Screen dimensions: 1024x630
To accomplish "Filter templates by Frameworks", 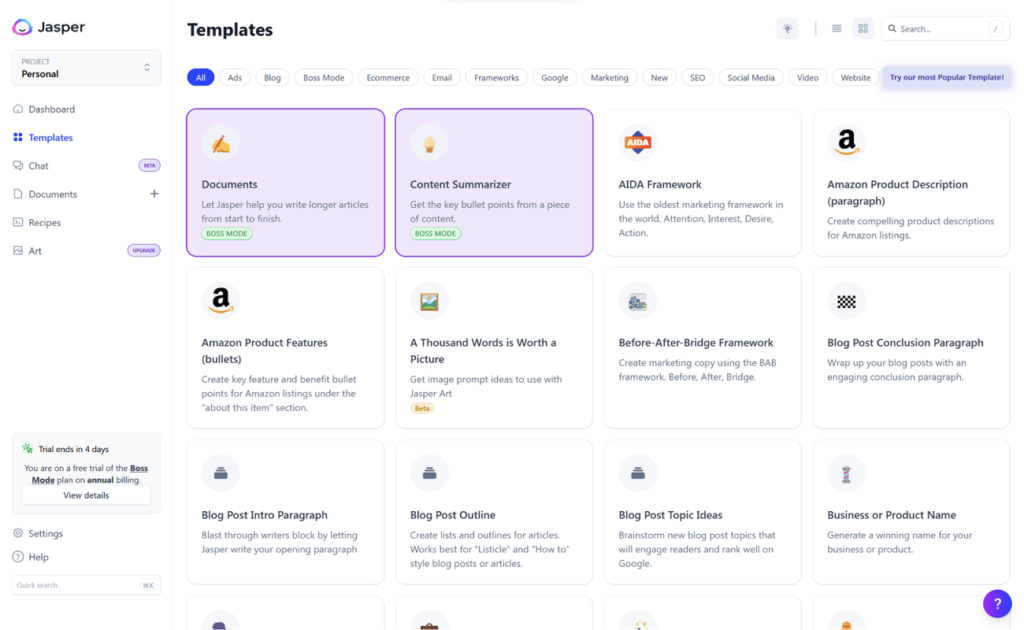I will 496,77.
